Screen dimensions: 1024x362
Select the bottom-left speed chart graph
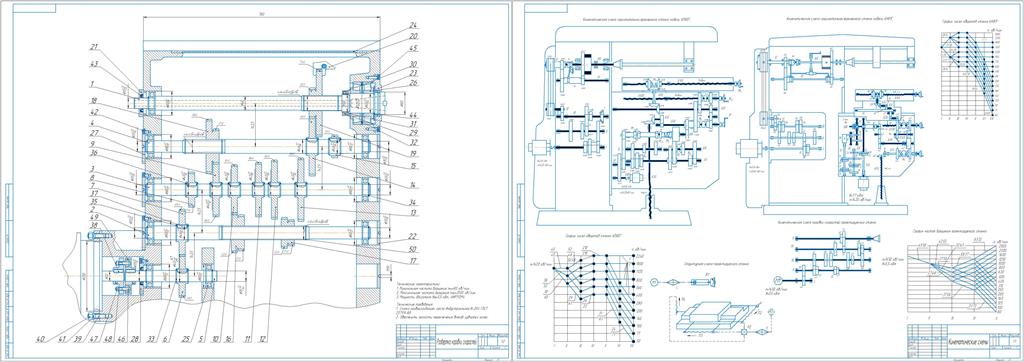(594, 293)
